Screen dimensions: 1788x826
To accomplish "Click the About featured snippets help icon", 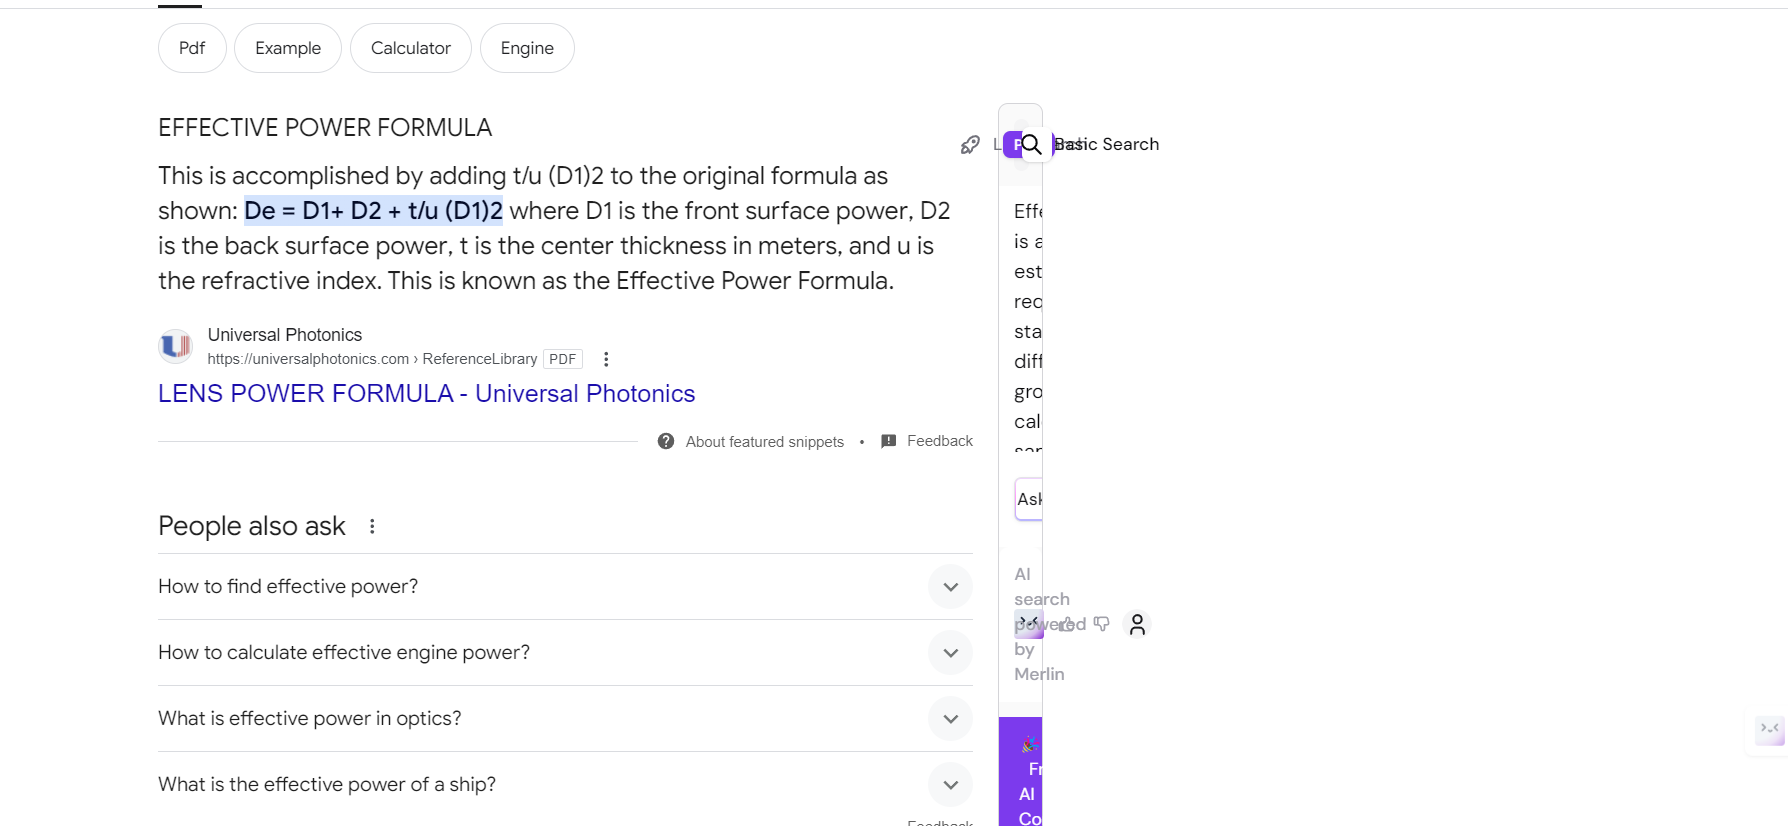I will (x=666, y=441).
